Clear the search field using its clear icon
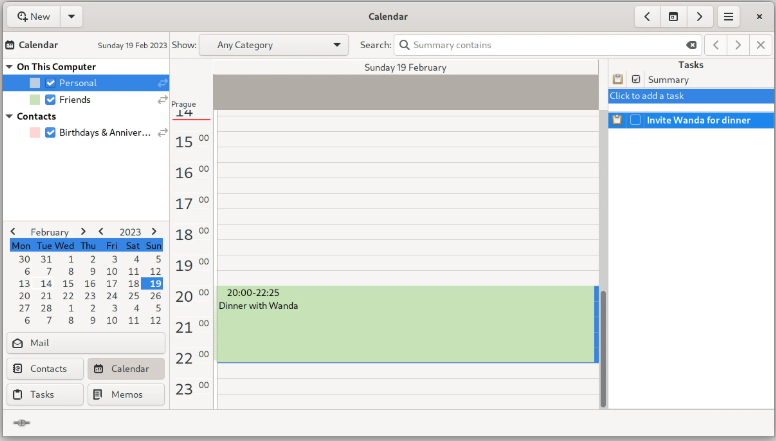 691,45
